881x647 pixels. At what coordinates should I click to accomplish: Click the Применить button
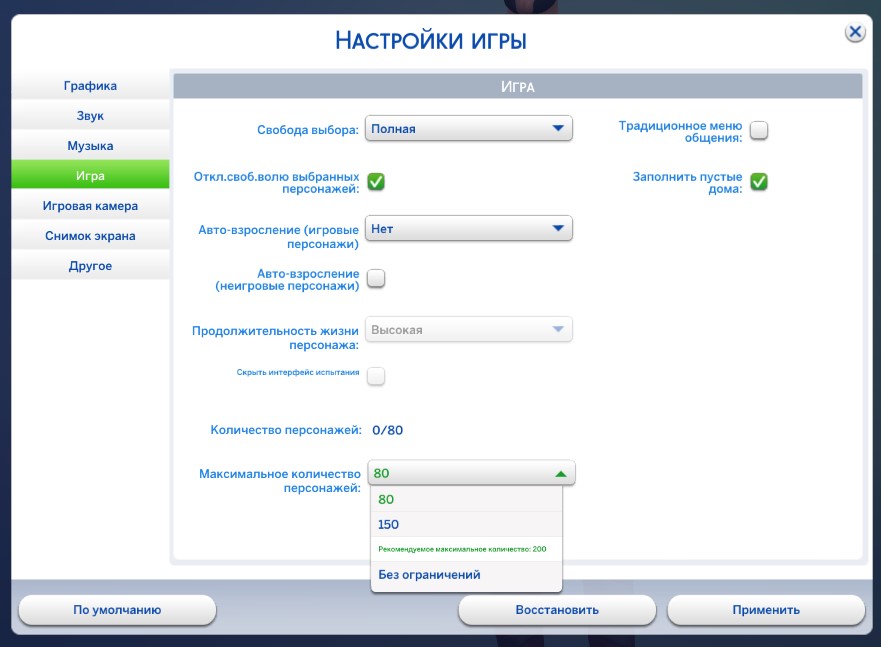pos(766,610)
